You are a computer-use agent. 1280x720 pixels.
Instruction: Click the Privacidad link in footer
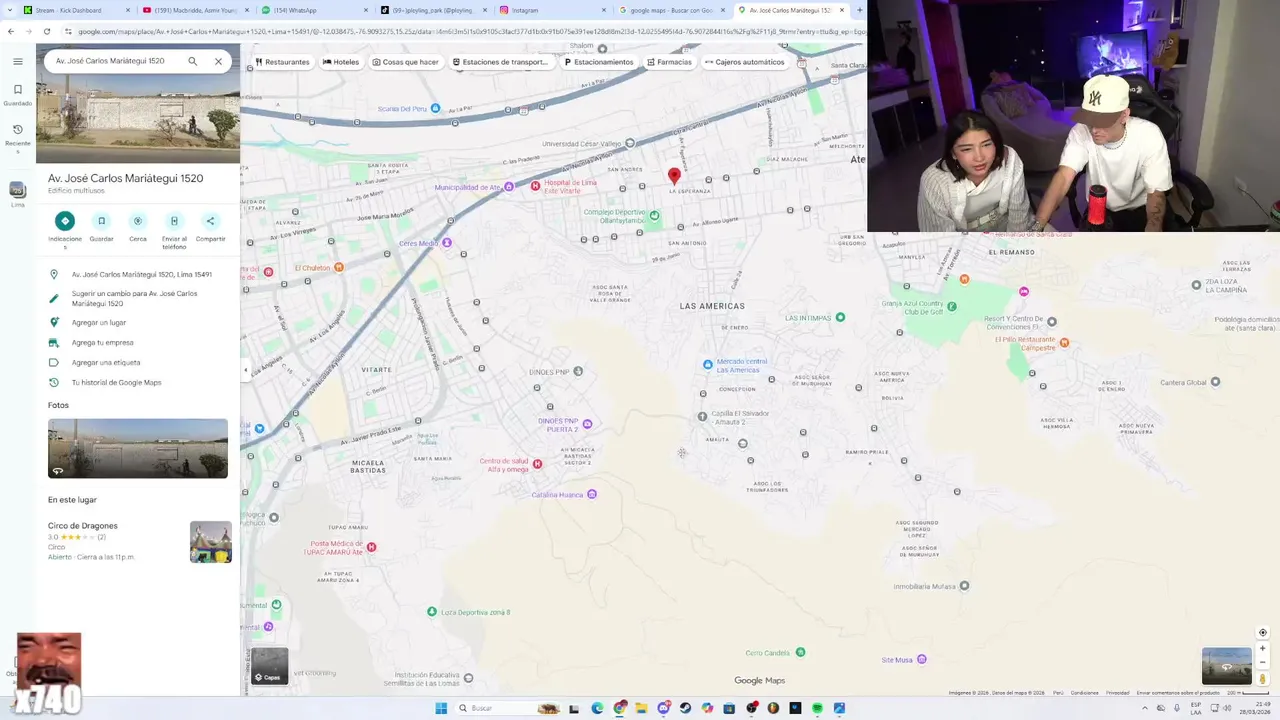coord(1117,692)
